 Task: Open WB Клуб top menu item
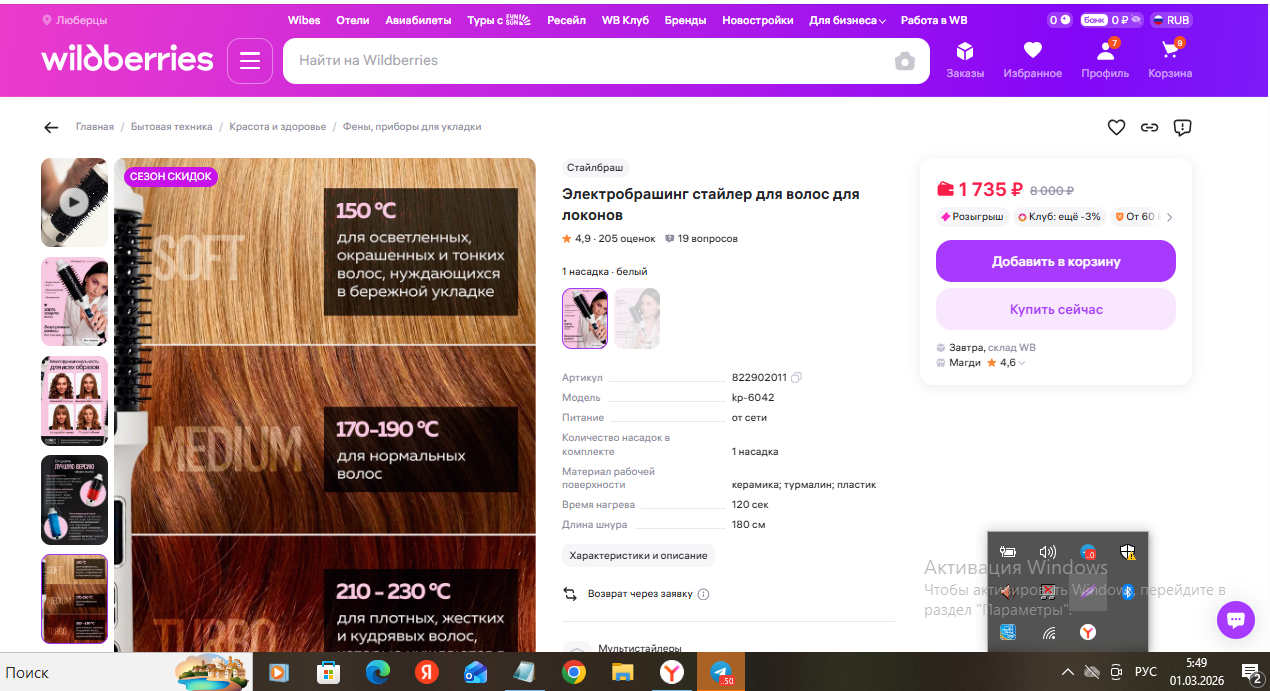coord(625,20)
